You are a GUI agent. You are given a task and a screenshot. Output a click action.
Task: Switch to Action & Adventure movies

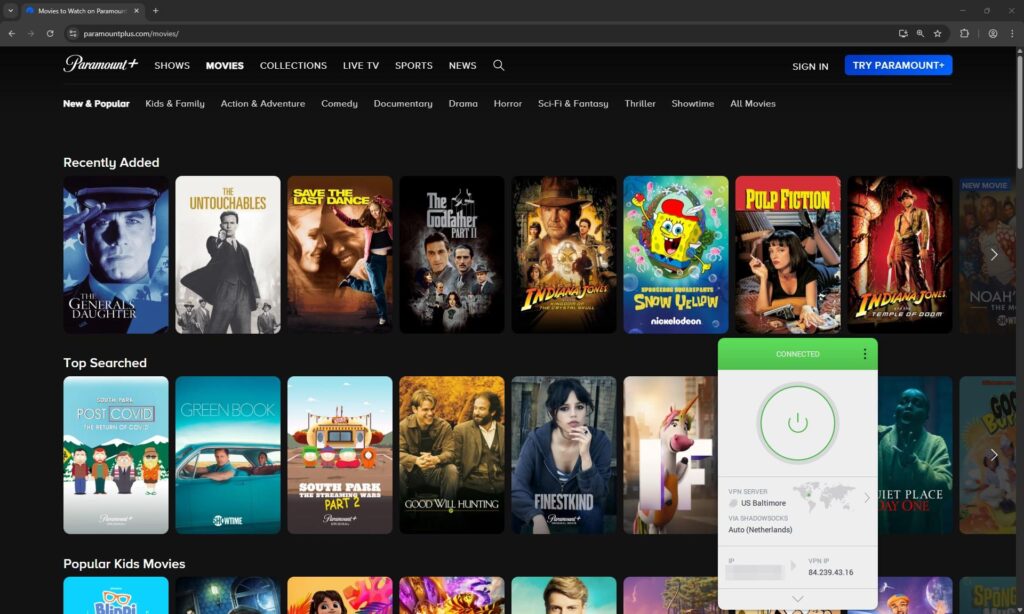263,103
